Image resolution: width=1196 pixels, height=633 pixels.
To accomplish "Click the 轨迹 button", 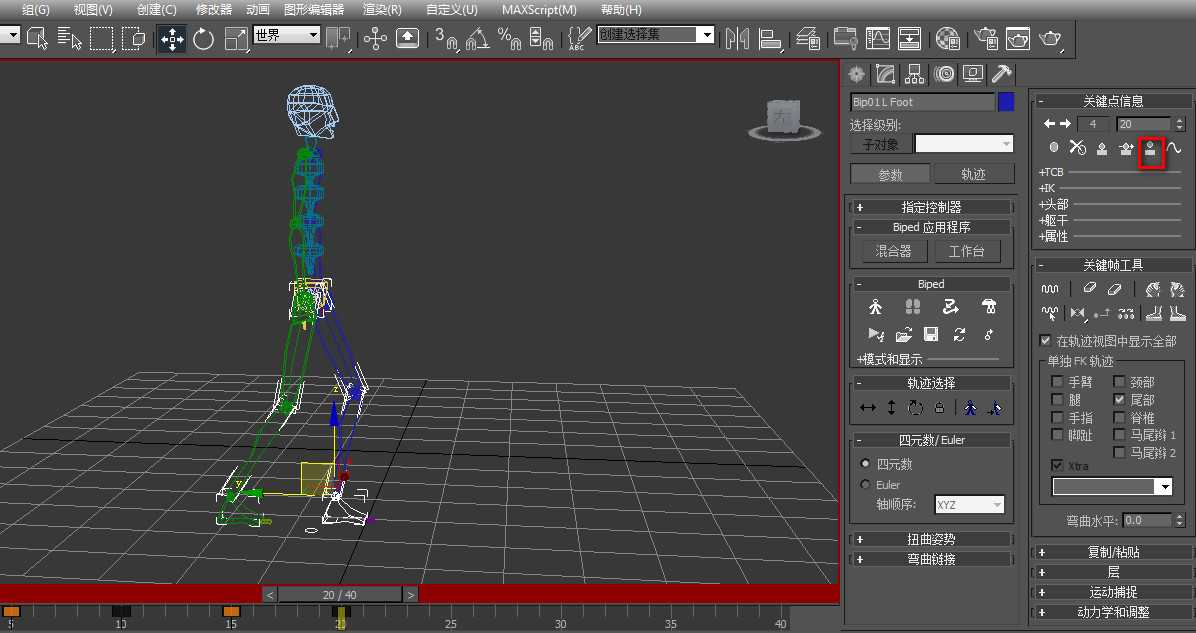I will (973, 175).
